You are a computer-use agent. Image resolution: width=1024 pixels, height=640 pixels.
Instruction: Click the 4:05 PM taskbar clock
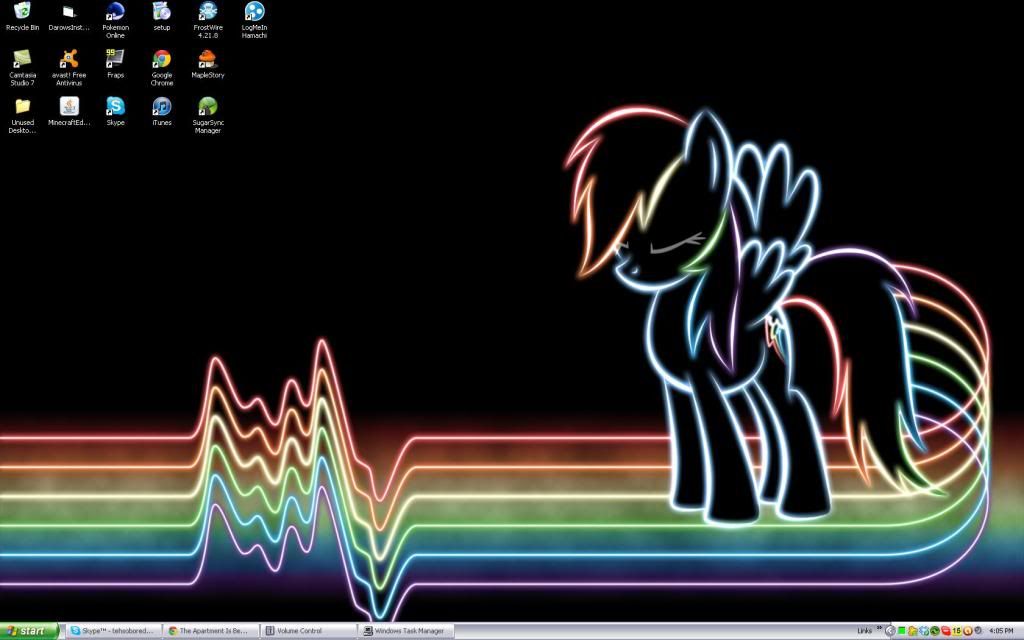point(1000,631)
